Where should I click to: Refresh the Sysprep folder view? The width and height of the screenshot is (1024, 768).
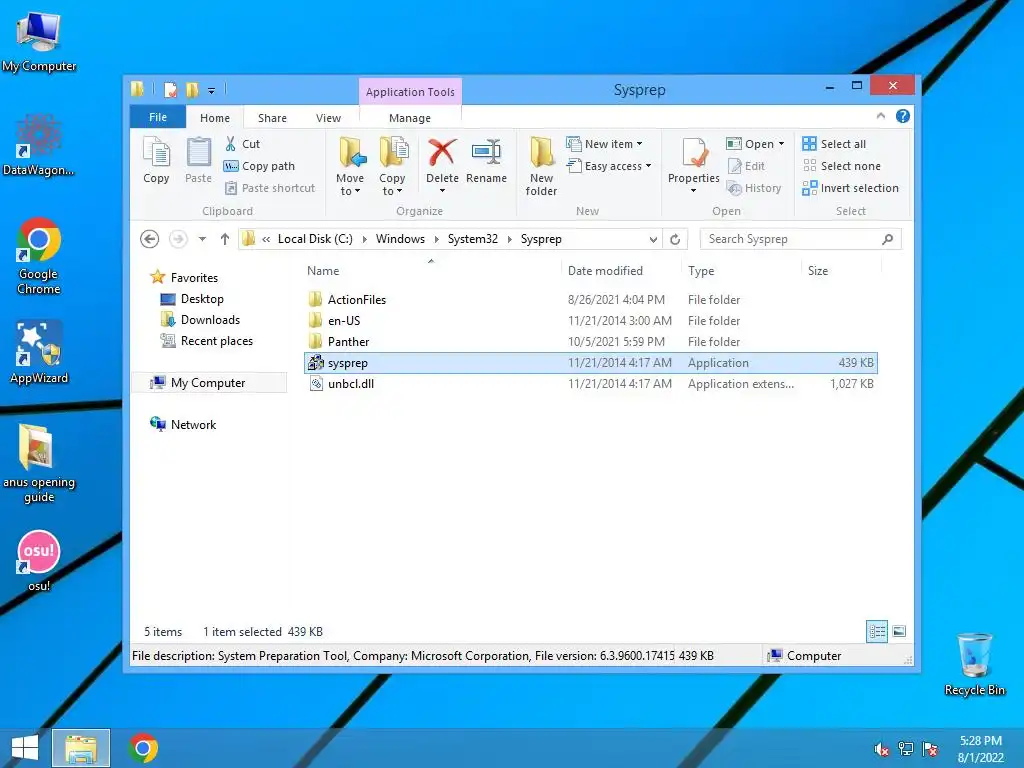click(675, 239)
